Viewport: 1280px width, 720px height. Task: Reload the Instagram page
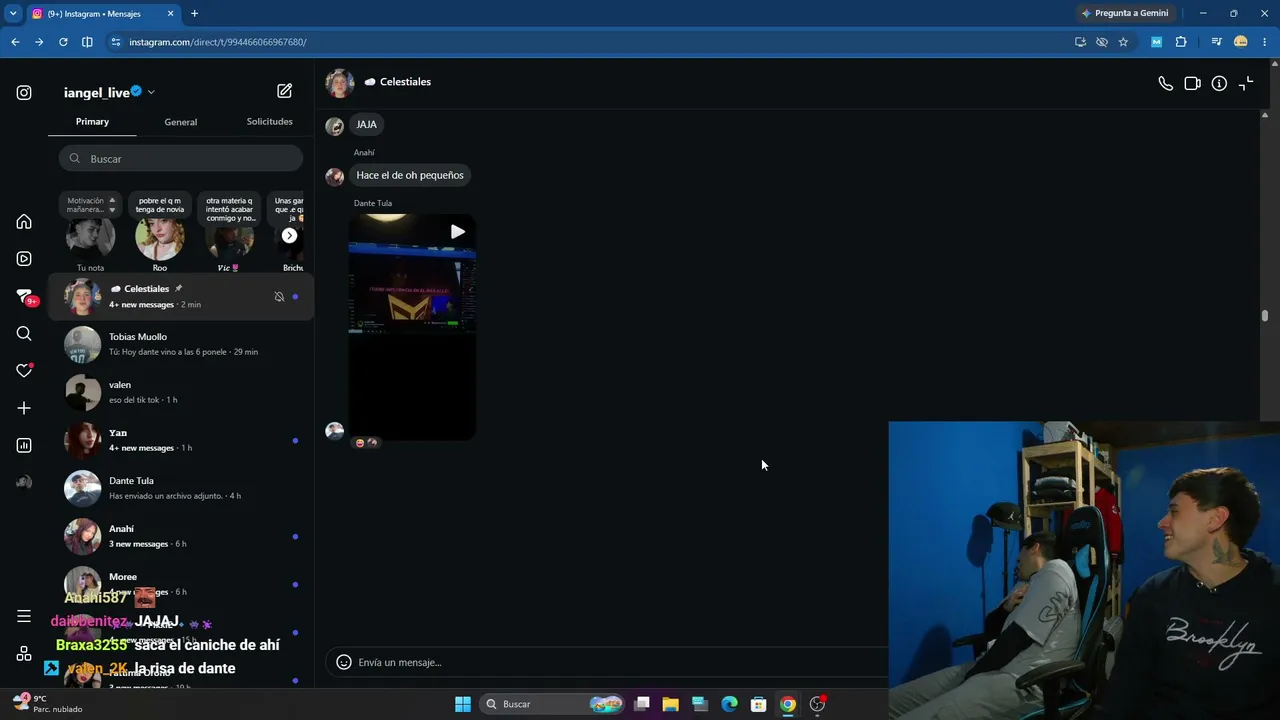[63, 42]
